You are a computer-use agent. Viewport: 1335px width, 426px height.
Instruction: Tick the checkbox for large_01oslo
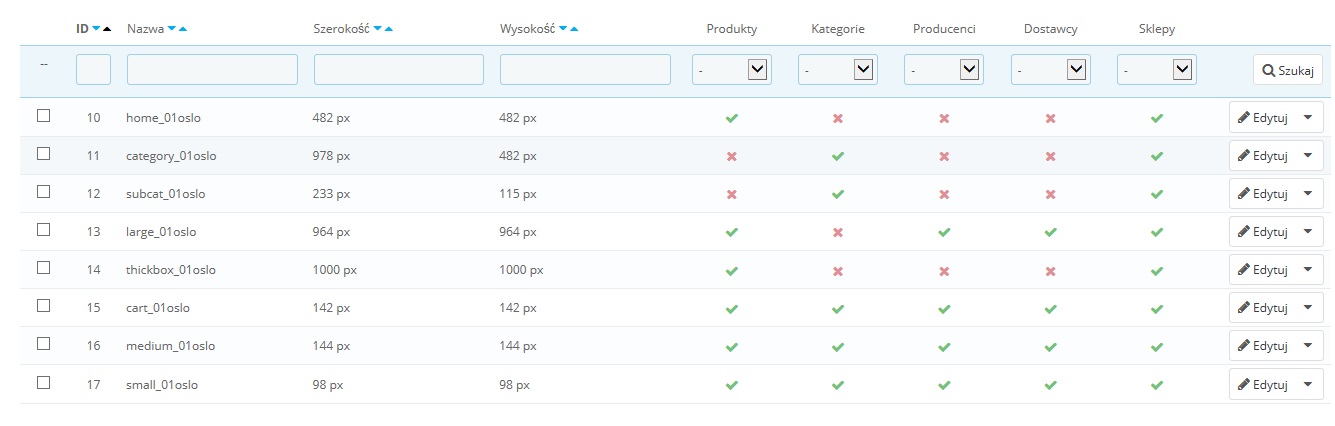click(43, 230)
